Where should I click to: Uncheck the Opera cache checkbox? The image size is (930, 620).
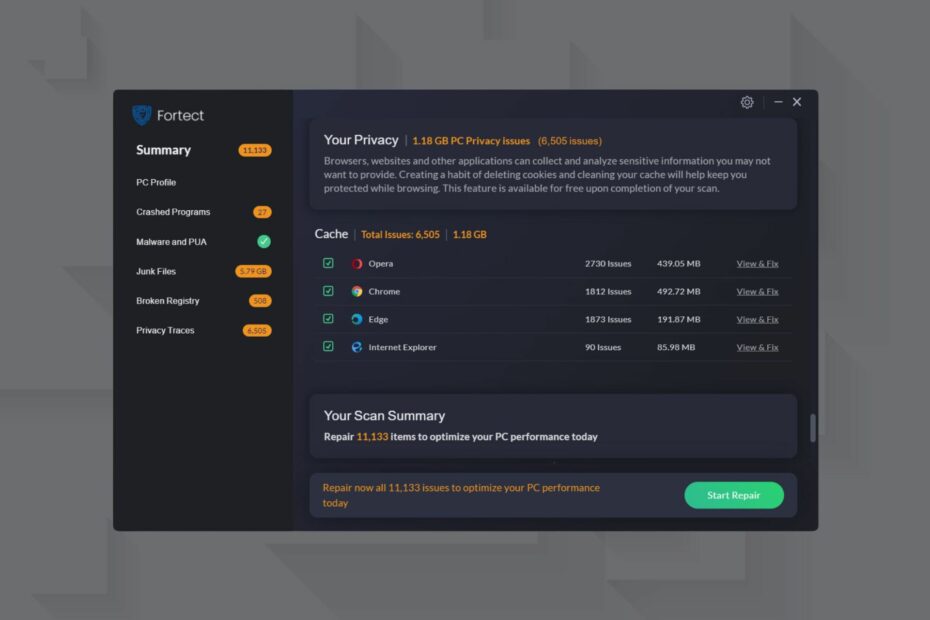click(x=328, y=263)
